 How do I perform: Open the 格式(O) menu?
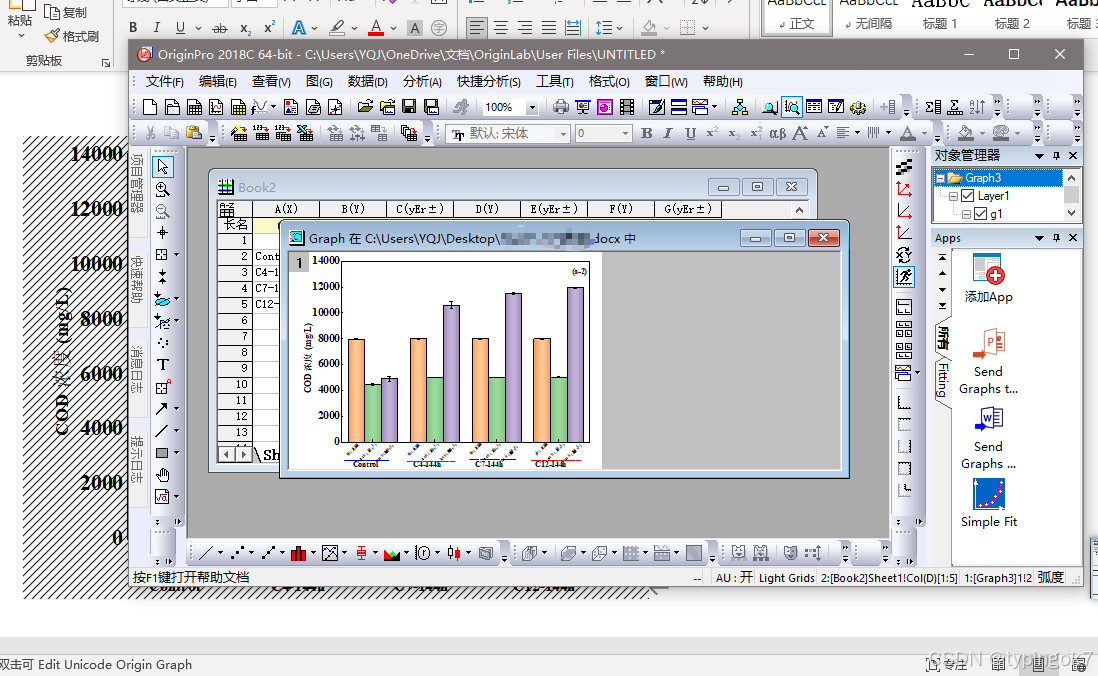coord(609,81)
